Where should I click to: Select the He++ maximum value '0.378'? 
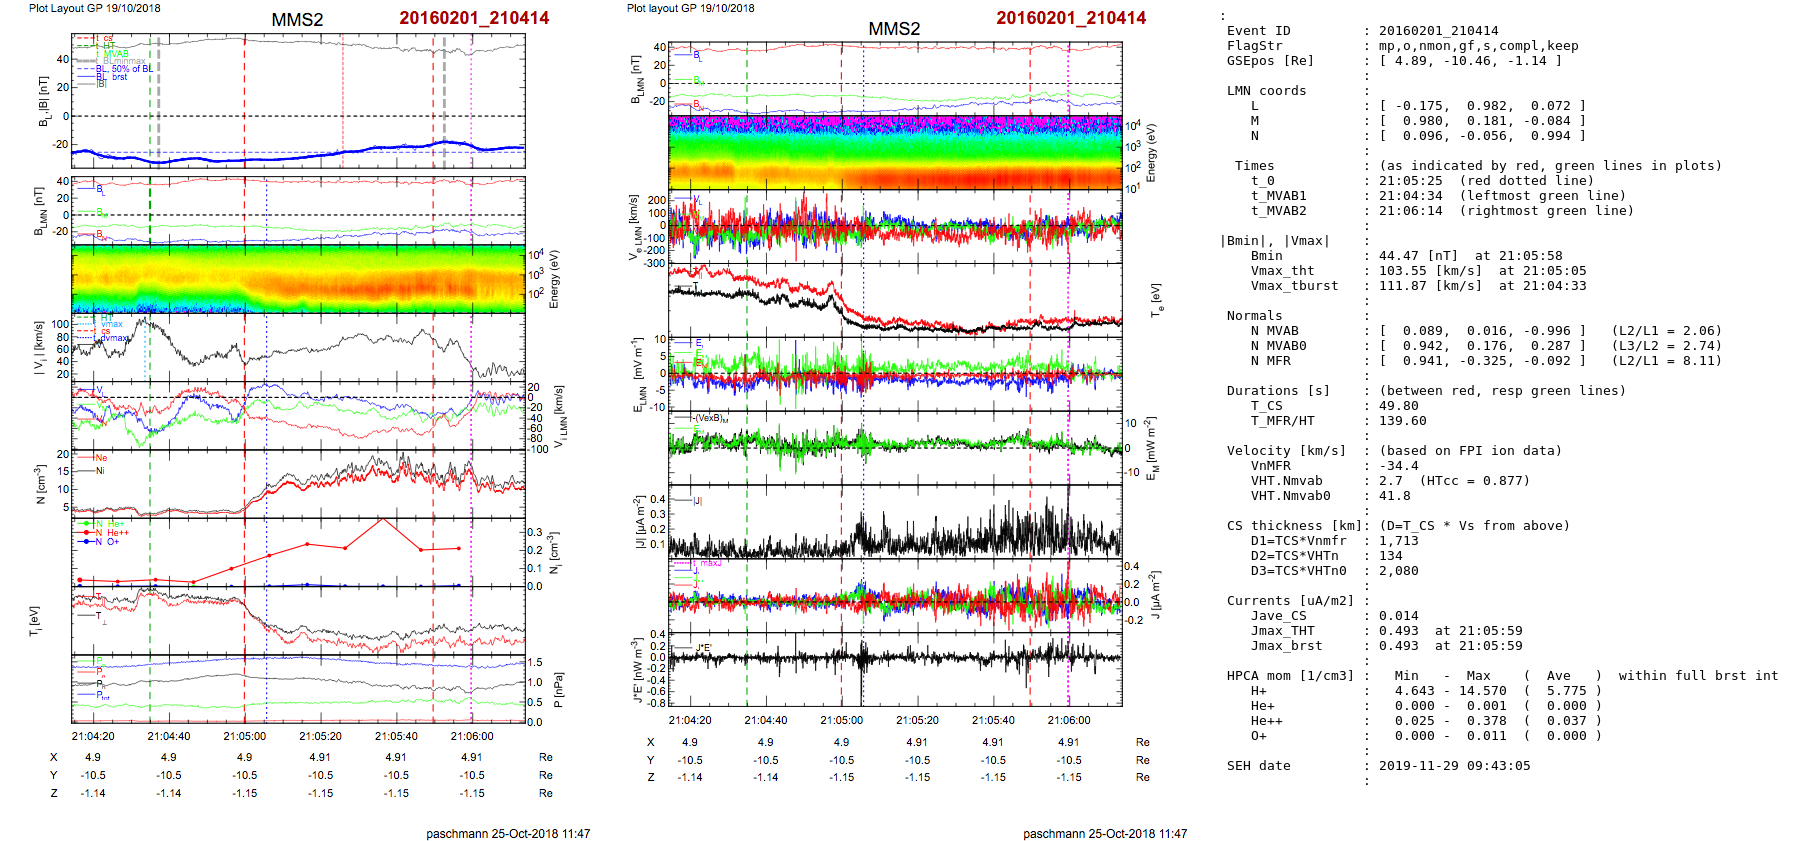[1486, 721]
